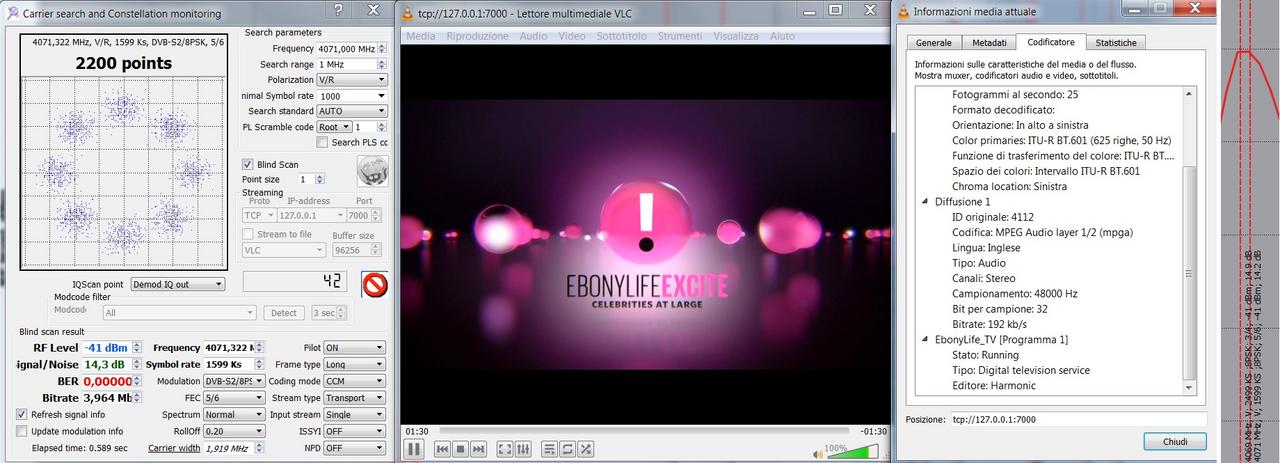Screen dimensions: 1280x463
Task: Select the Bitrate: 192 kb/s row
Action: (996, 324)
